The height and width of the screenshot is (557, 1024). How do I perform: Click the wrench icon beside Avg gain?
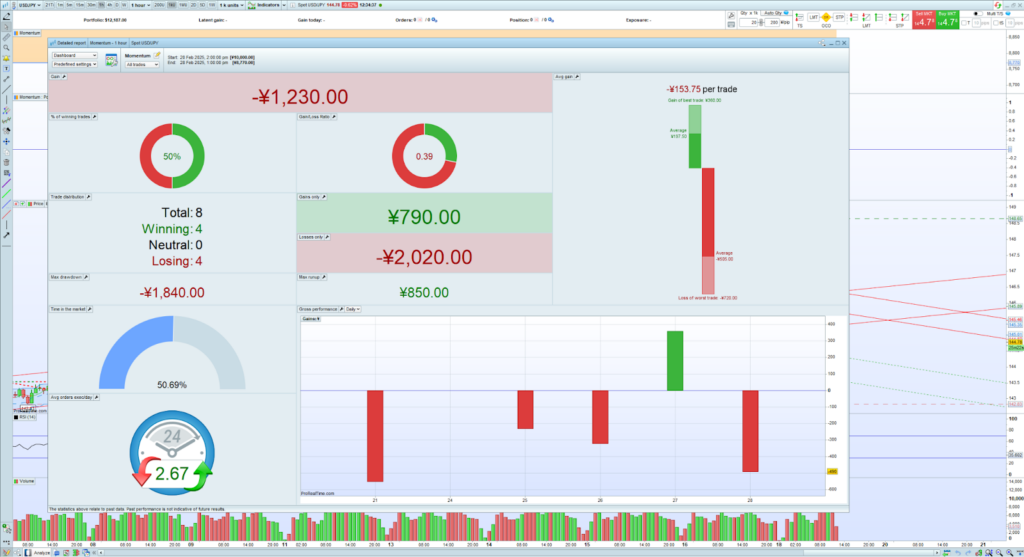point(582,76)
